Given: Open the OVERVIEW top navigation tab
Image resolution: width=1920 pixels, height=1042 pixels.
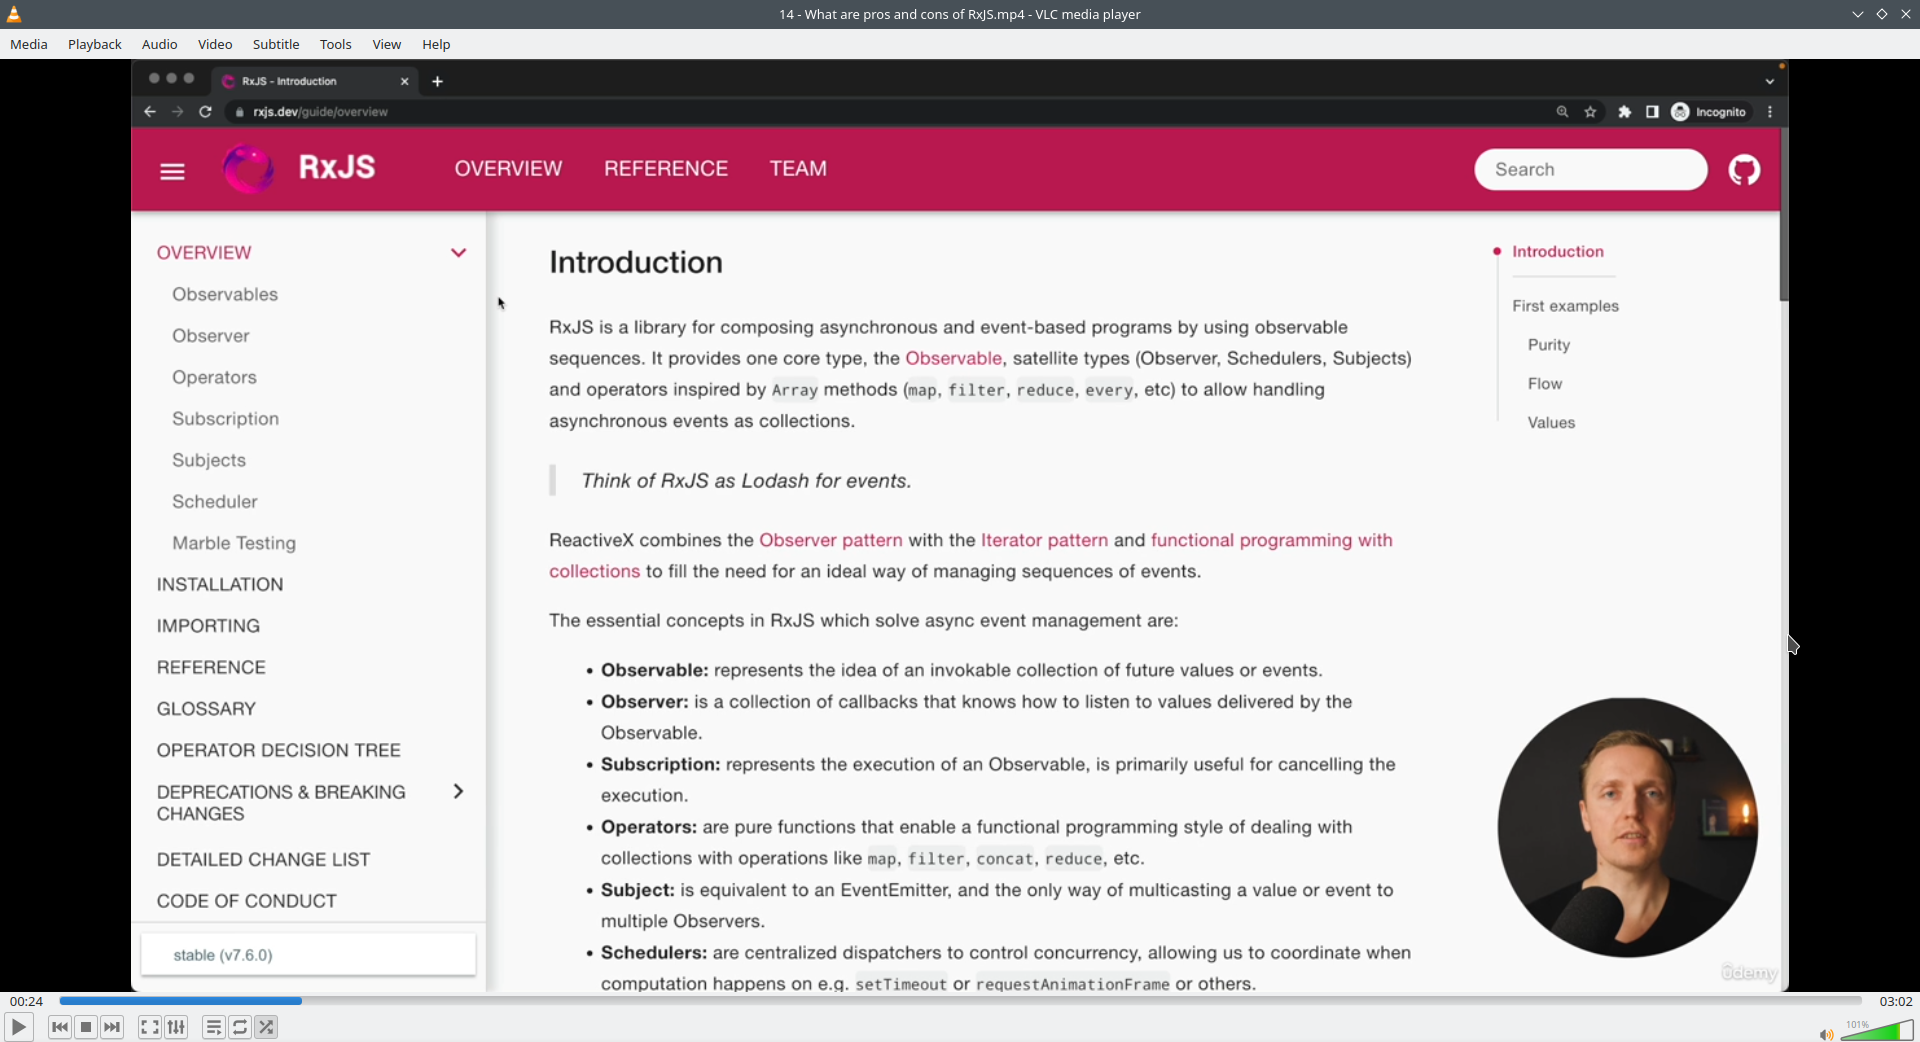Looking at the screenshot, I should pyautogui.click(x=509, y=169).
